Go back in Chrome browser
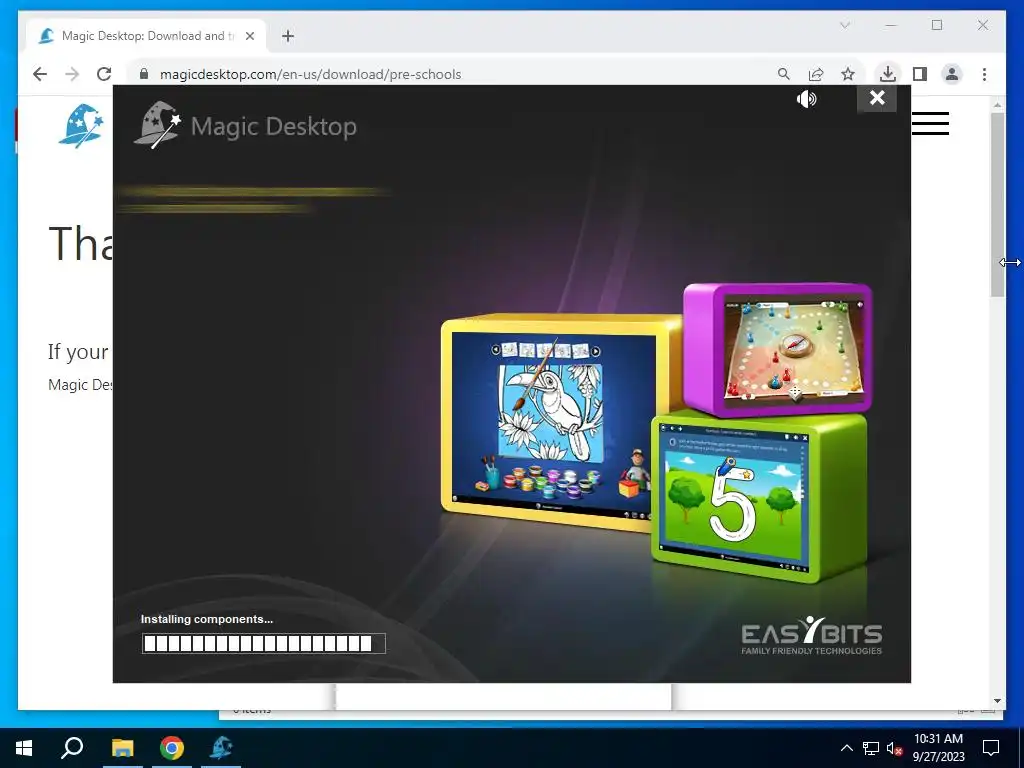The height and width of the screenshot is (768, 1024). click(x=40, y=74)
